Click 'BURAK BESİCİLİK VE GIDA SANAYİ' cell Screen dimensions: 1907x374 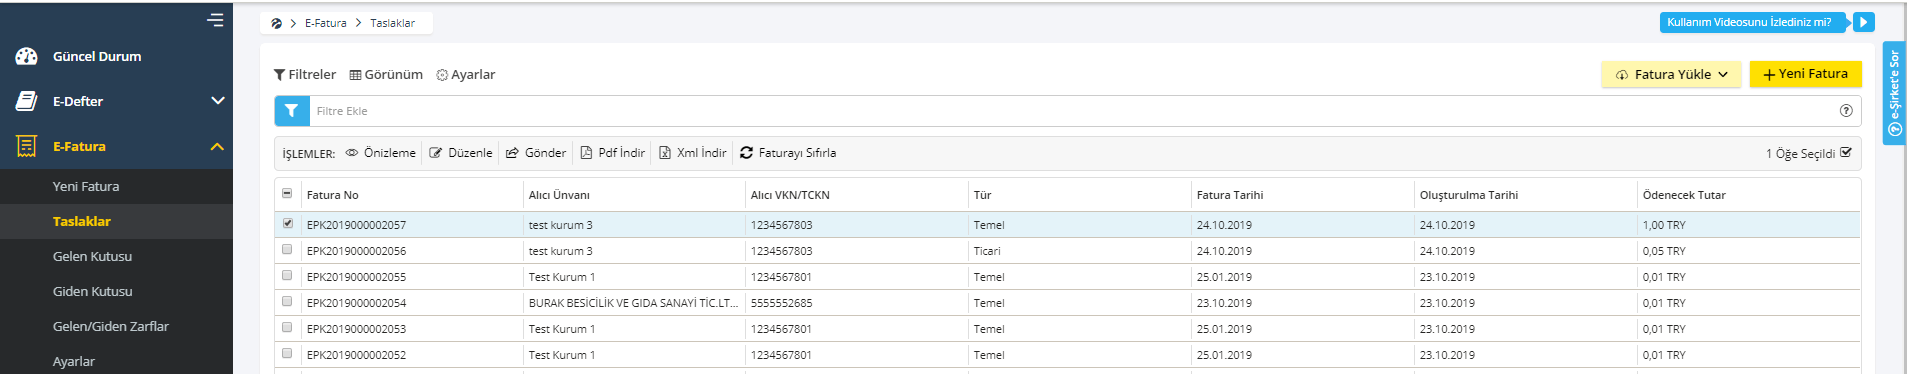(x=633, y=303)
